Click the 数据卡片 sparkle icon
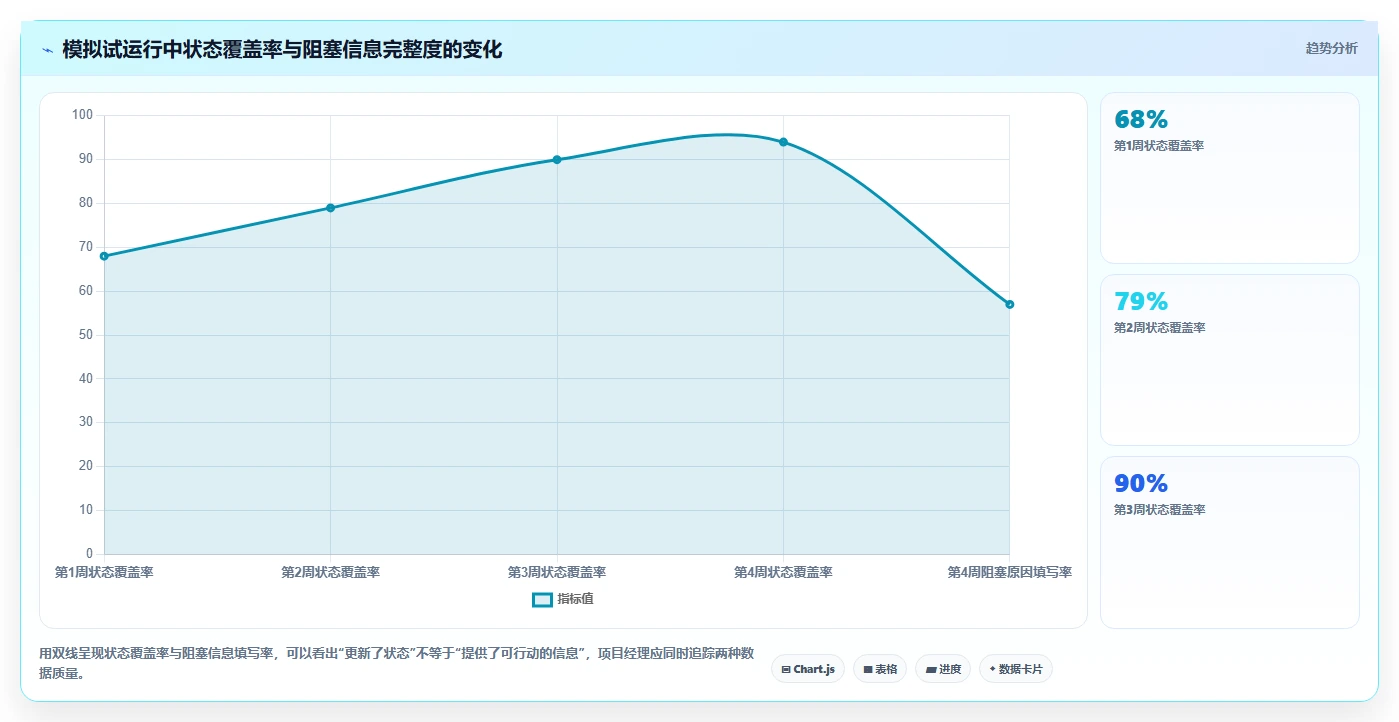 tap(992, 669)
